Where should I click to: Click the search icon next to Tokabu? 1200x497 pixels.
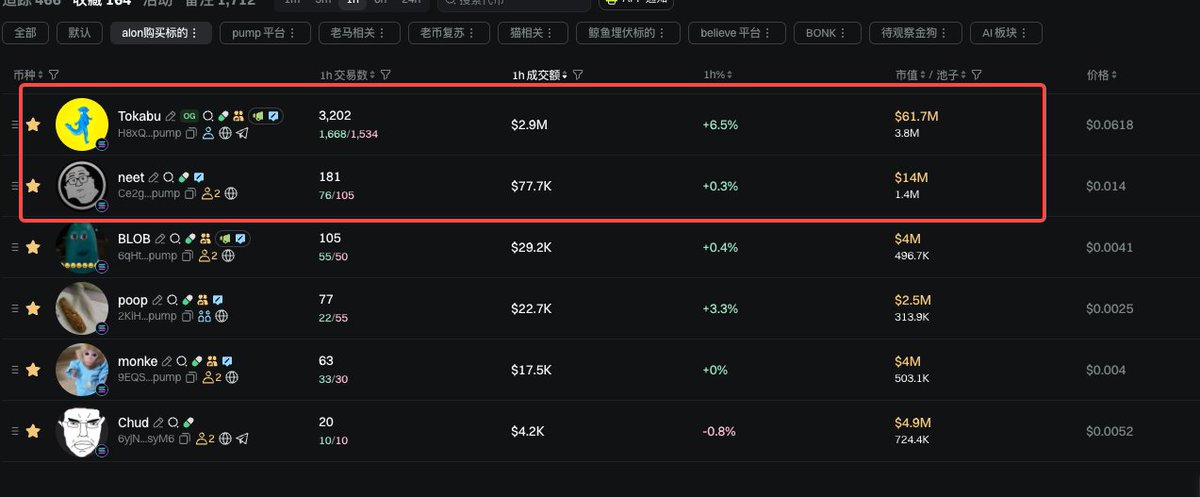208,117
